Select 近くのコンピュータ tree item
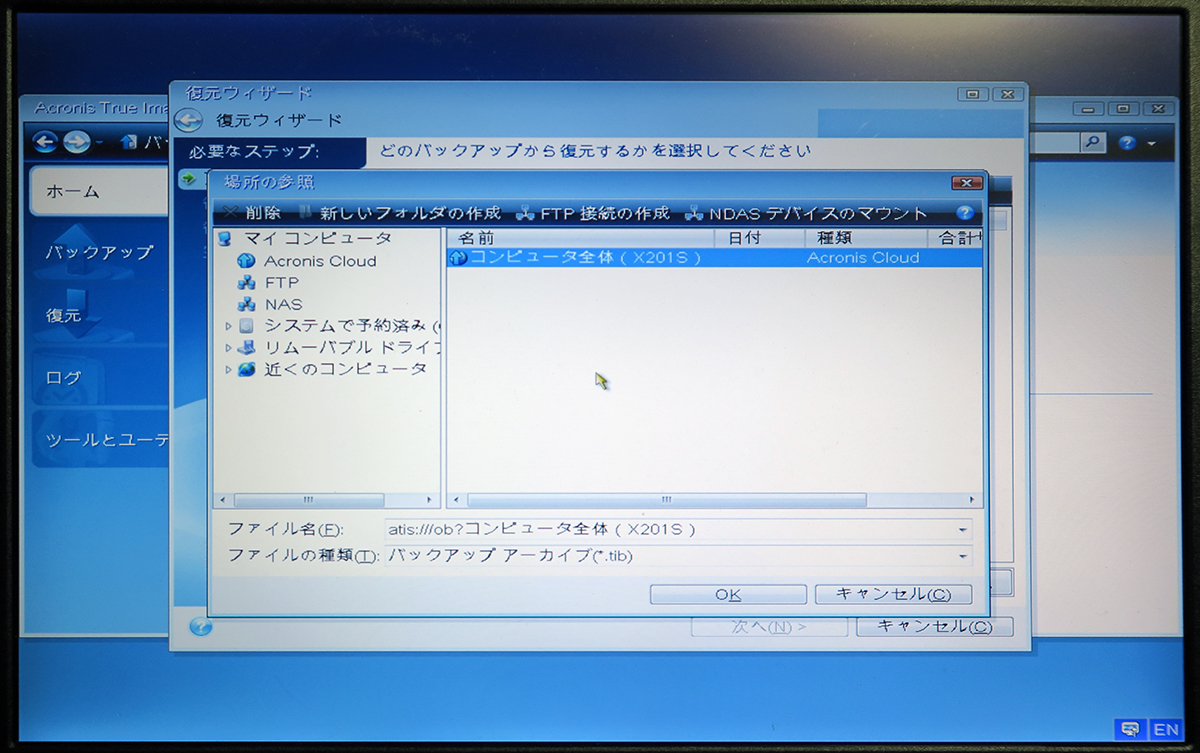The image size is (1200, 753). pyautogui.click(x=345, y=369)
